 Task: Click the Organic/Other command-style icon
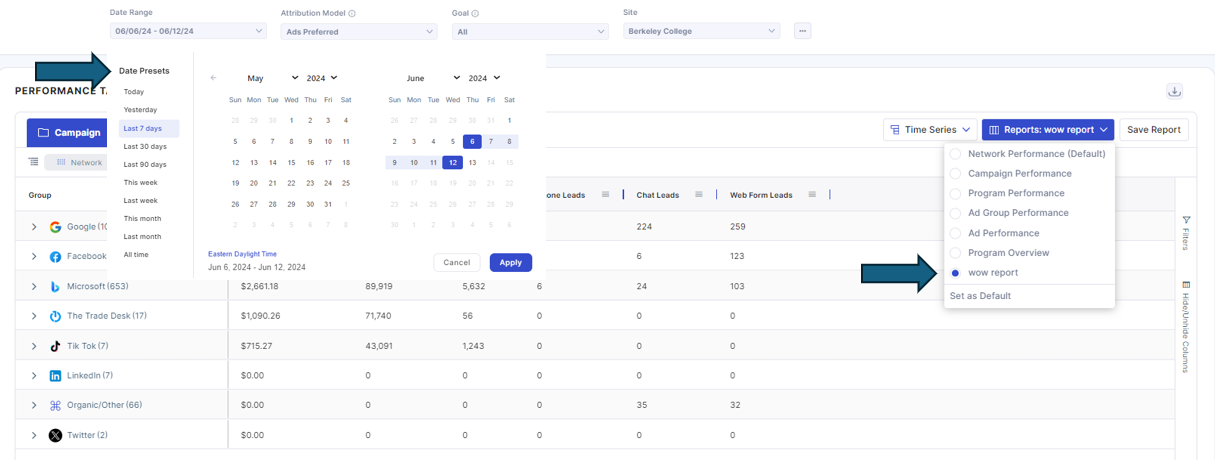pos(56,405)
